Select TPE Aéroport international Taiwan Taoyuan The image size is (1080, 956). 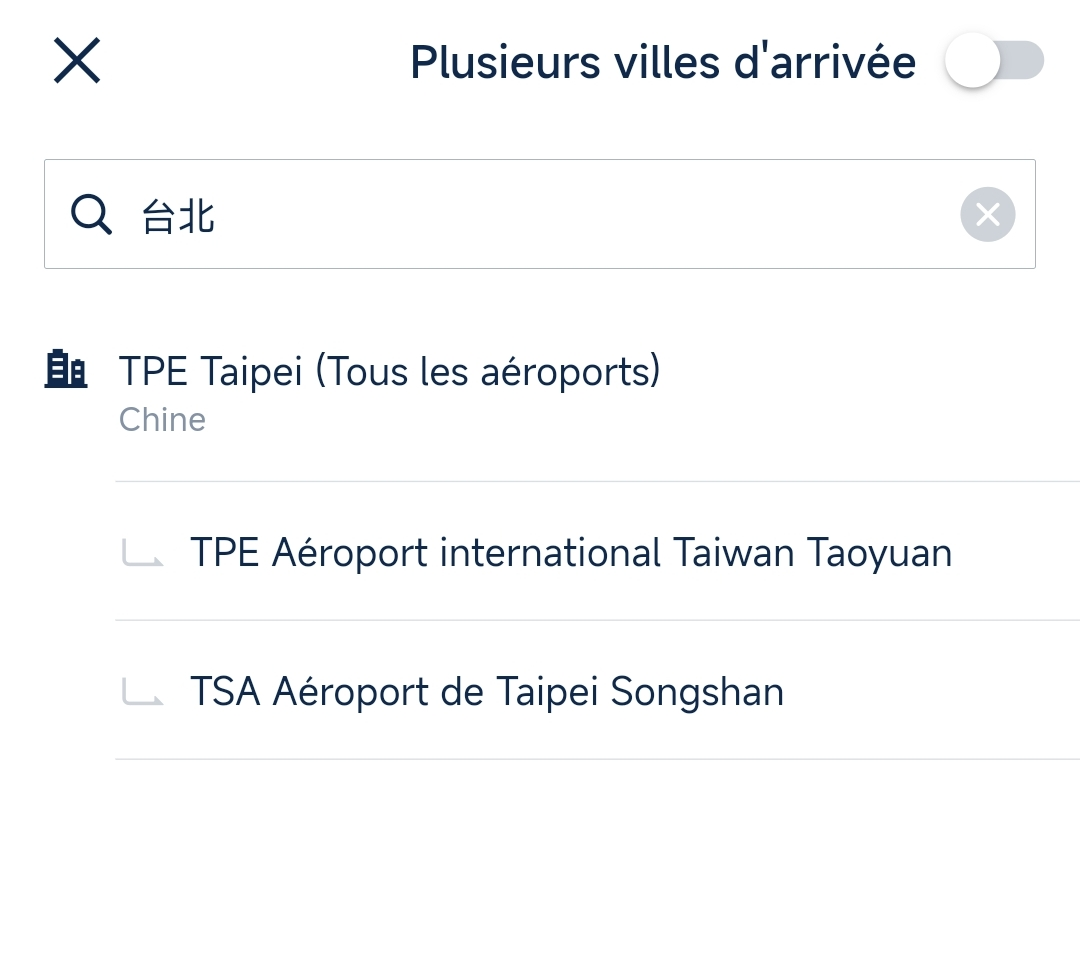point(570,552)
